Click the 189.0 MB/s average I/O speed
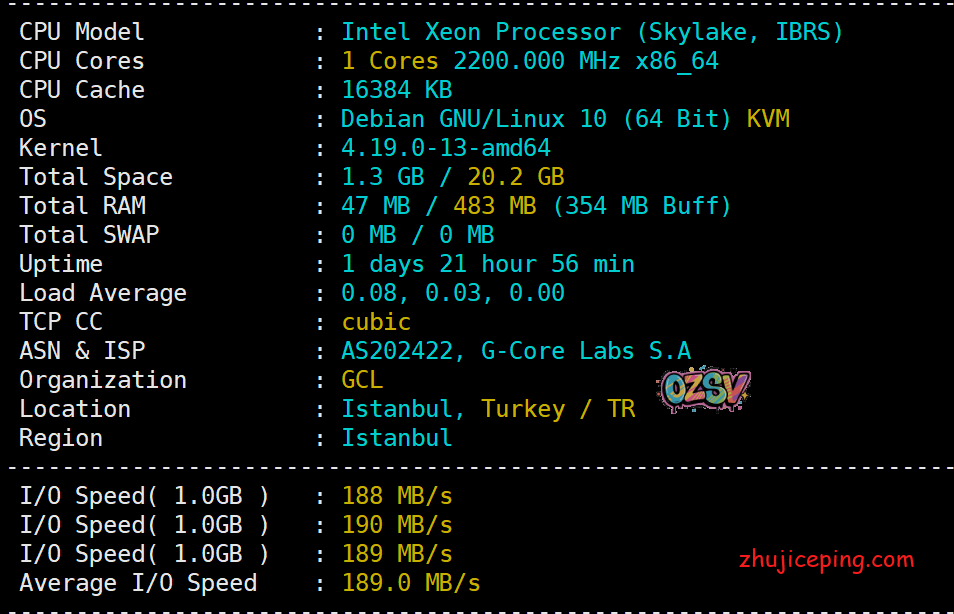 [x=411, y=583]
